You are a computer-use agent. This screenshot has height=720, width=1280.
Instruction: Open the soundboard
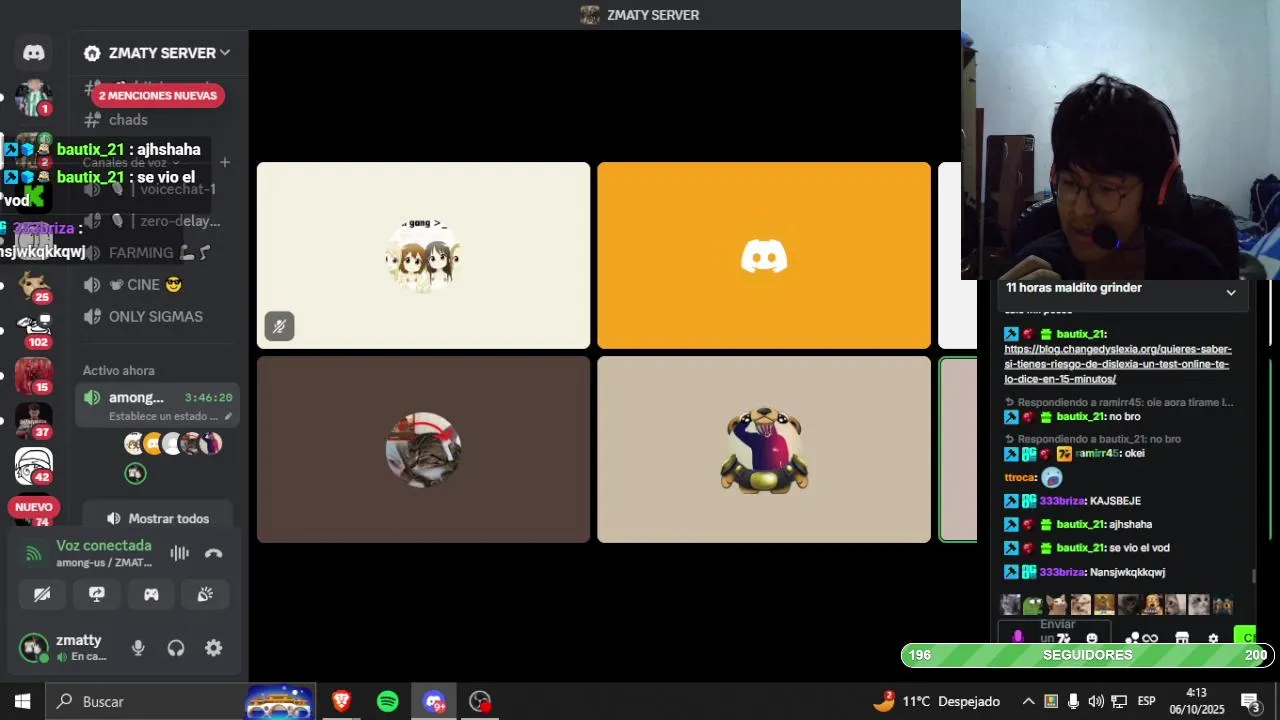205,594
